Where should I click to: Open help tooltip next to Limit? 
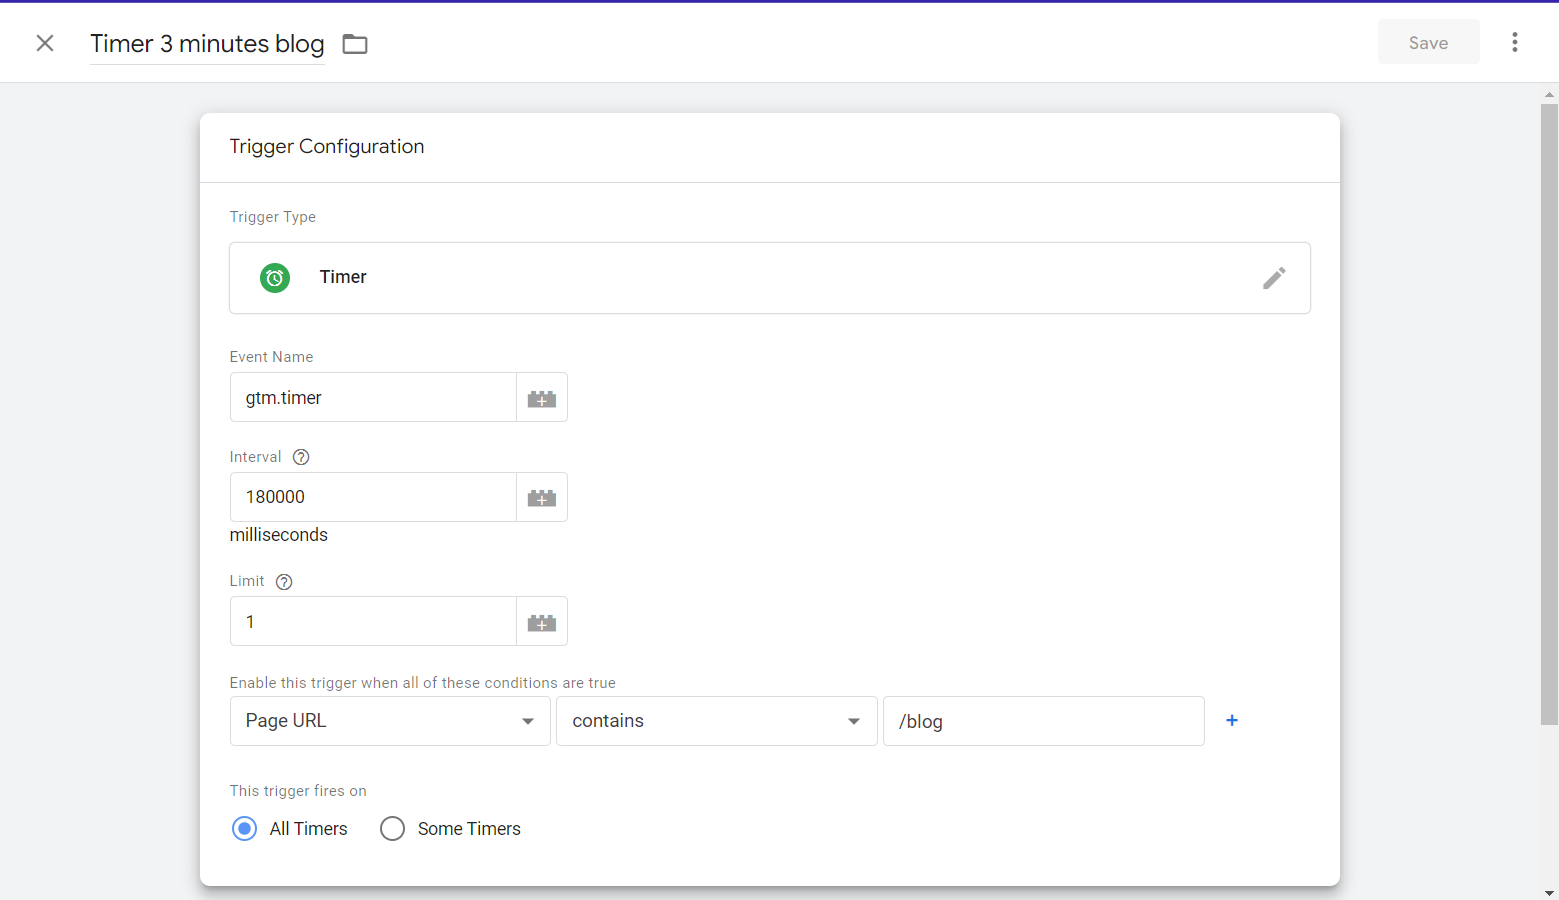click(x=284, y=582)
